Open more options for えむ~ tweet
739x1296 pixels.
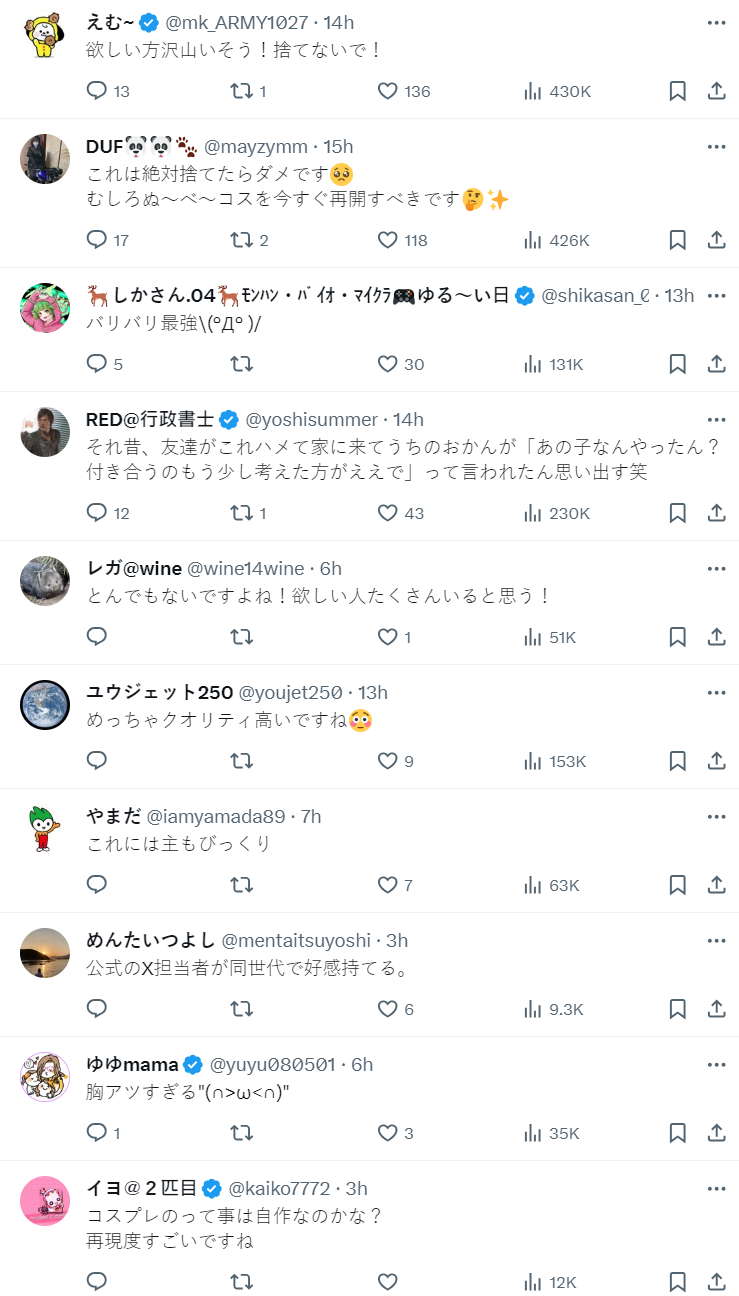point(716,23)
